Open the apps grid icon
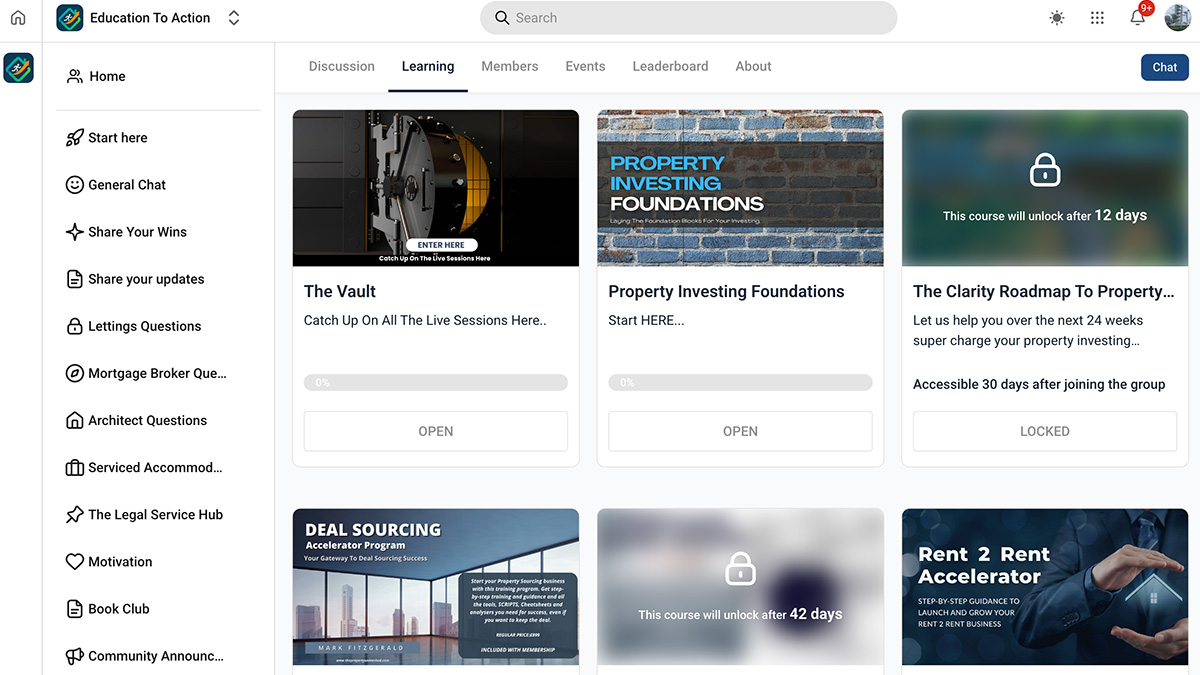The width and height of the screenshot is (1200, 675). (x=1097, y=17)
